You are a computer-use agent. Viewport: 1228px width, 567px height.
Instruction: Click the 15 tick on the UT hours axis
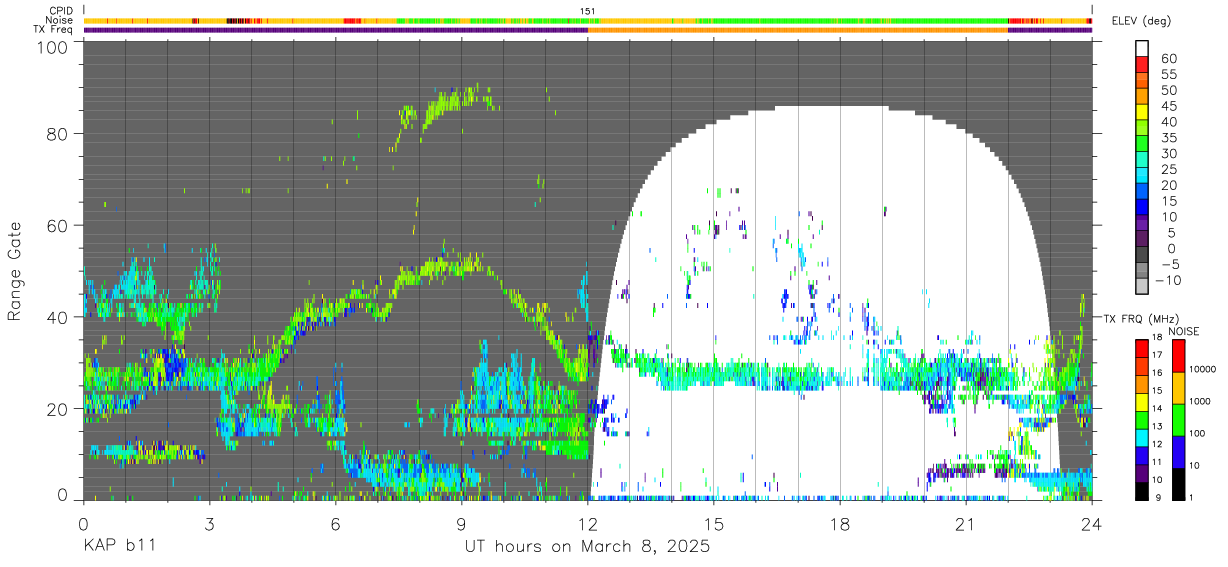[713, 523]
